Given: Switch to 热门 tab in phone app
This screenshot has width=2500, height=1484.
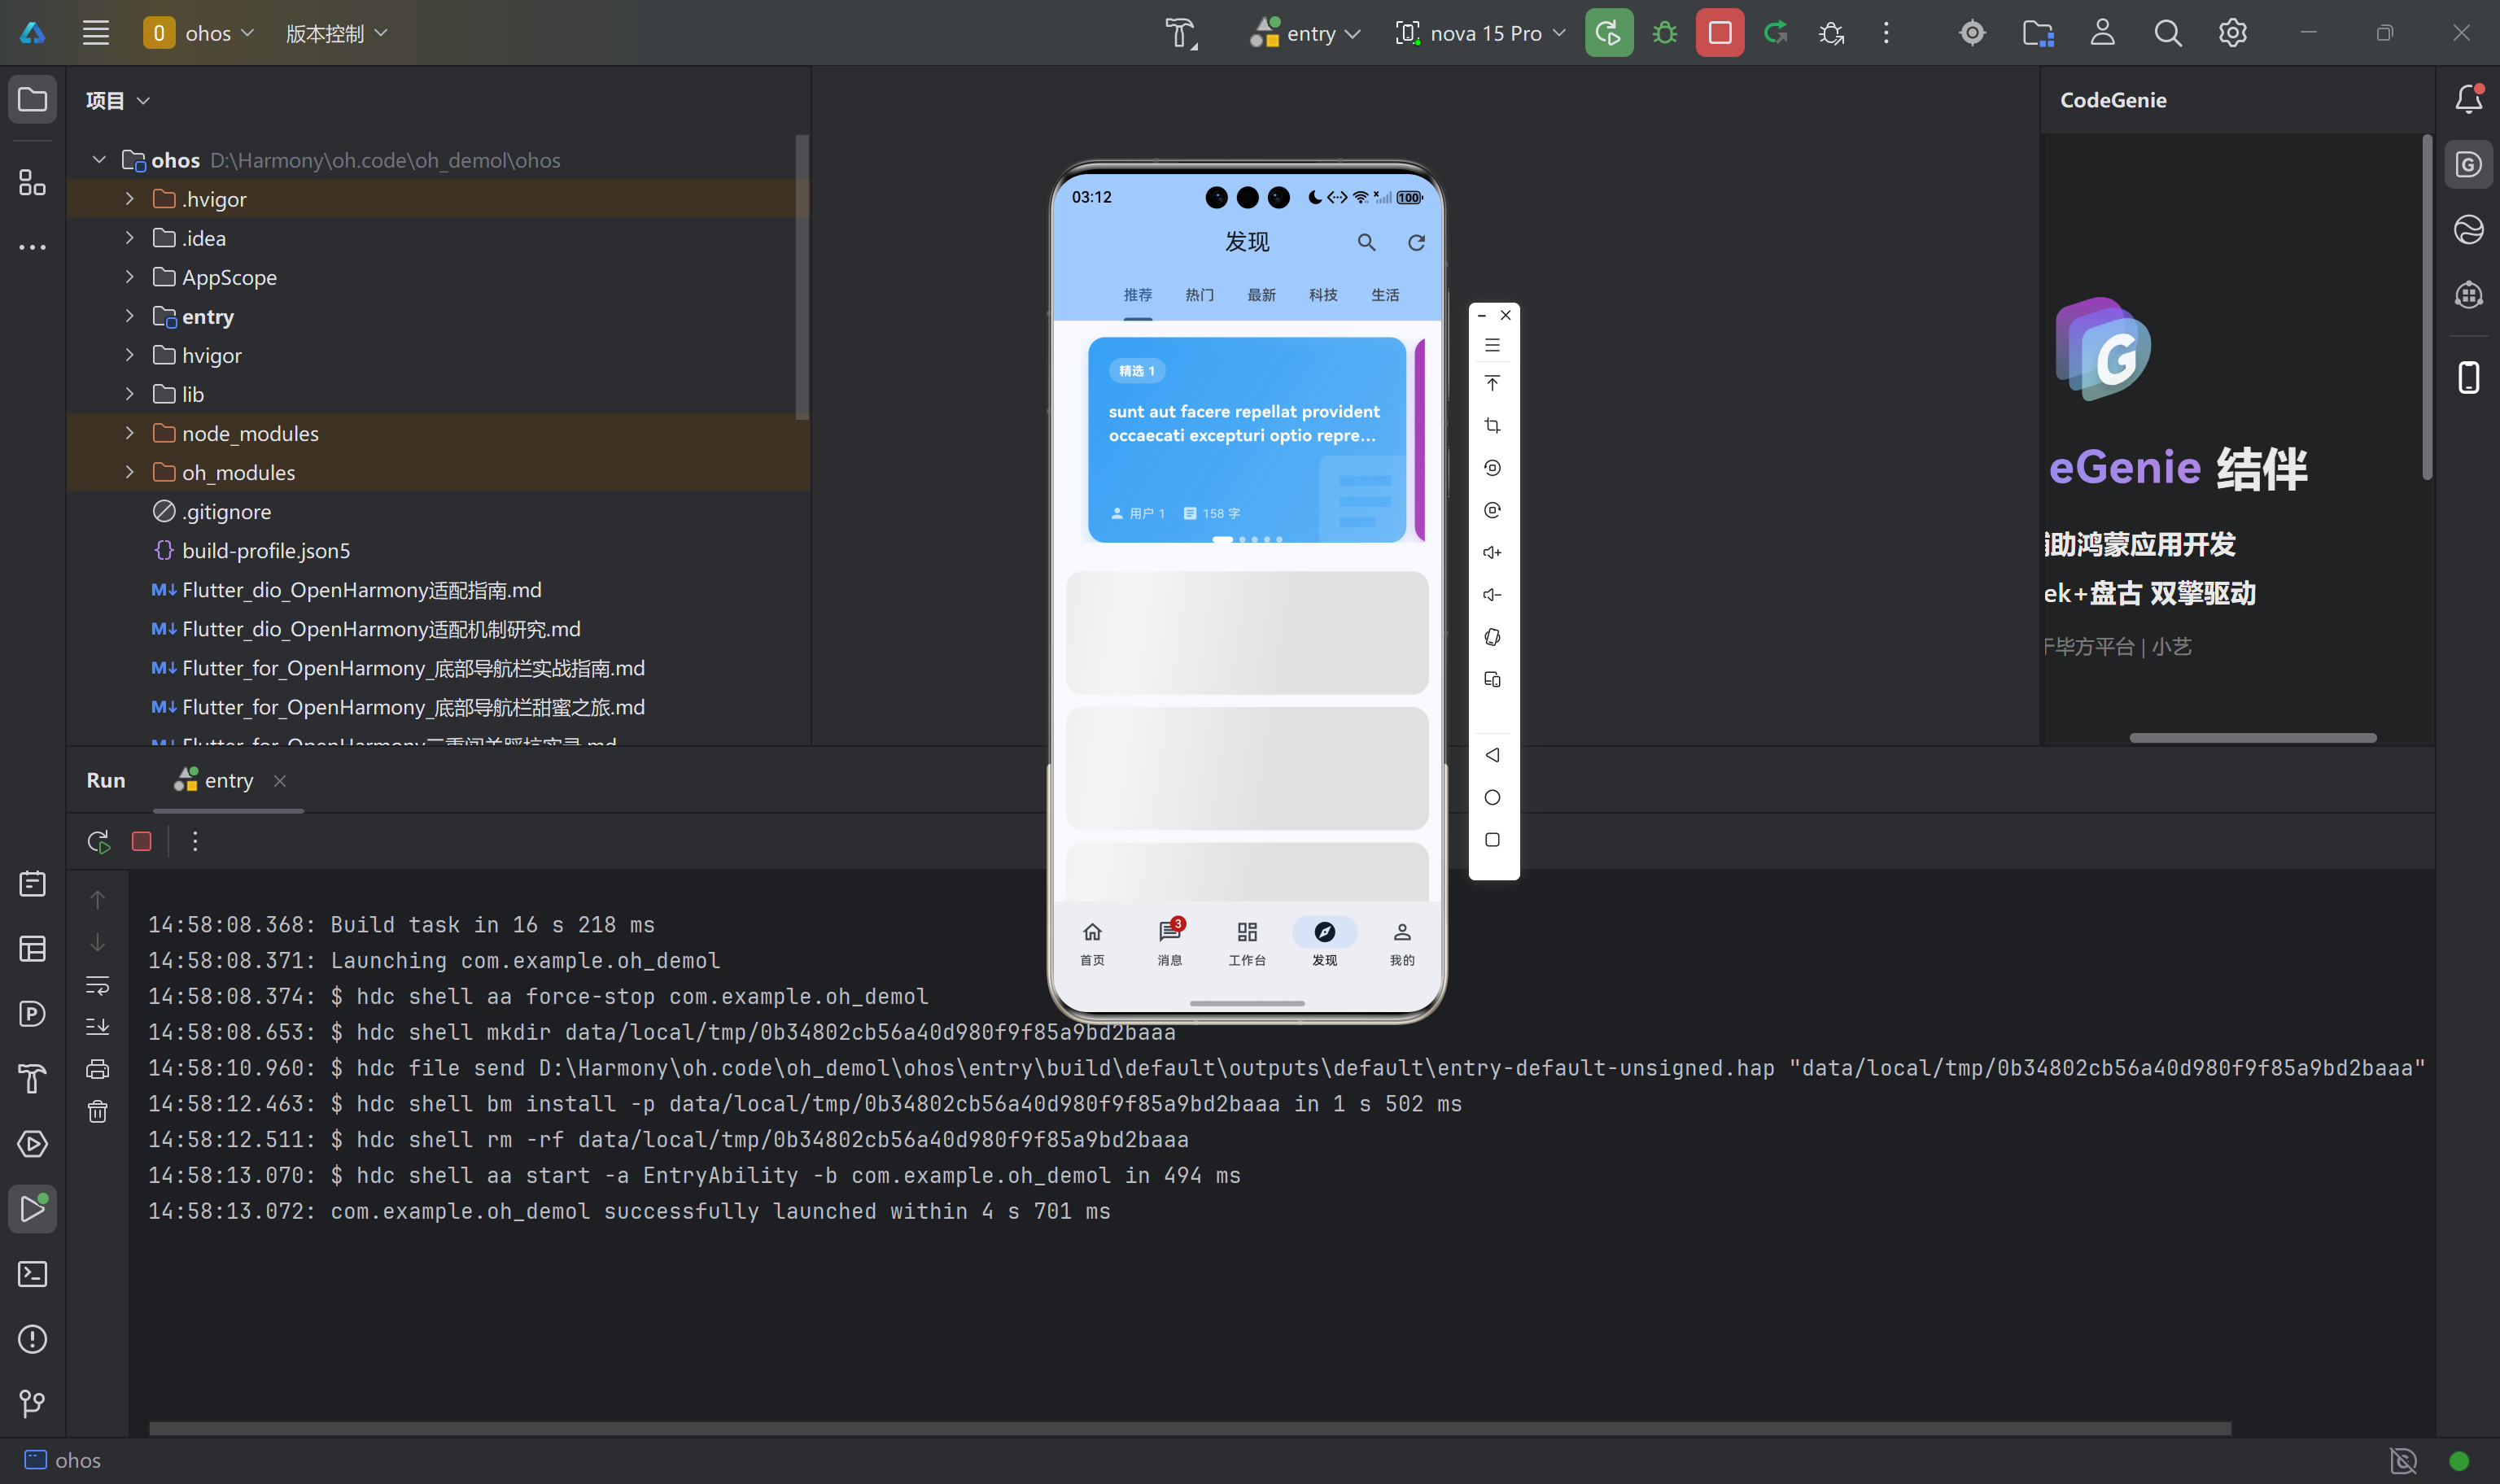Looking at the screenshot, I should click(x=1199, y=295).
